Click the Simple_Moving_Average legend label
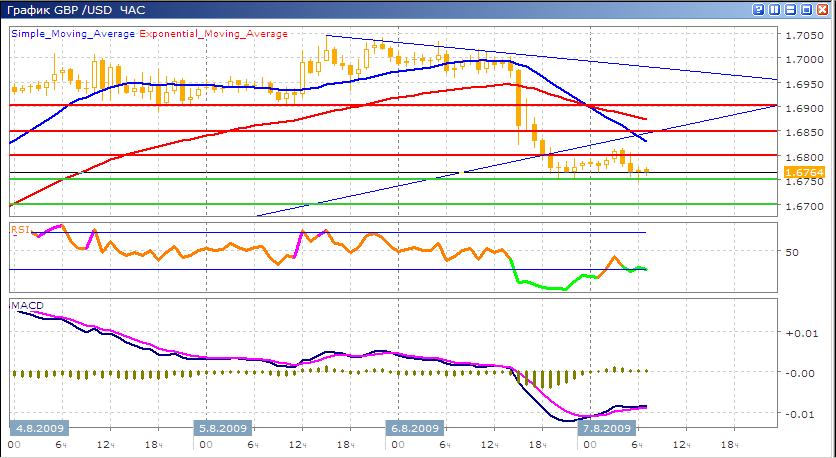 tap(73, 33)
